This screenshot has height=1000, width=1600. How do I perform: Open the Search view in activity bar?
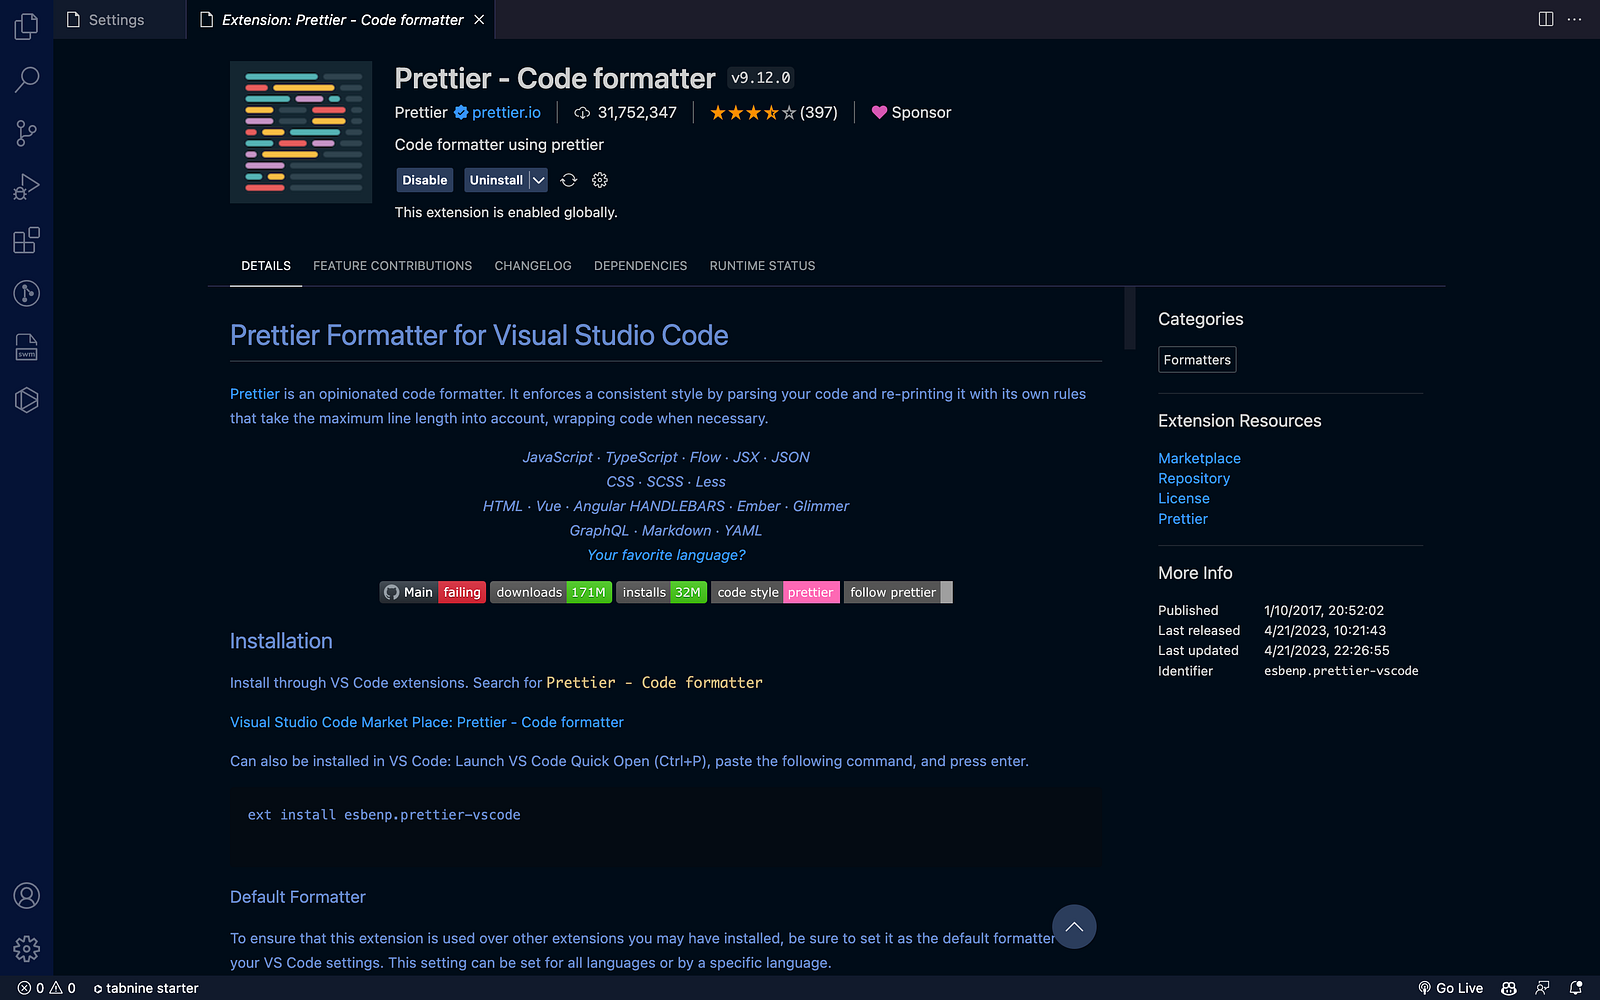27,79
